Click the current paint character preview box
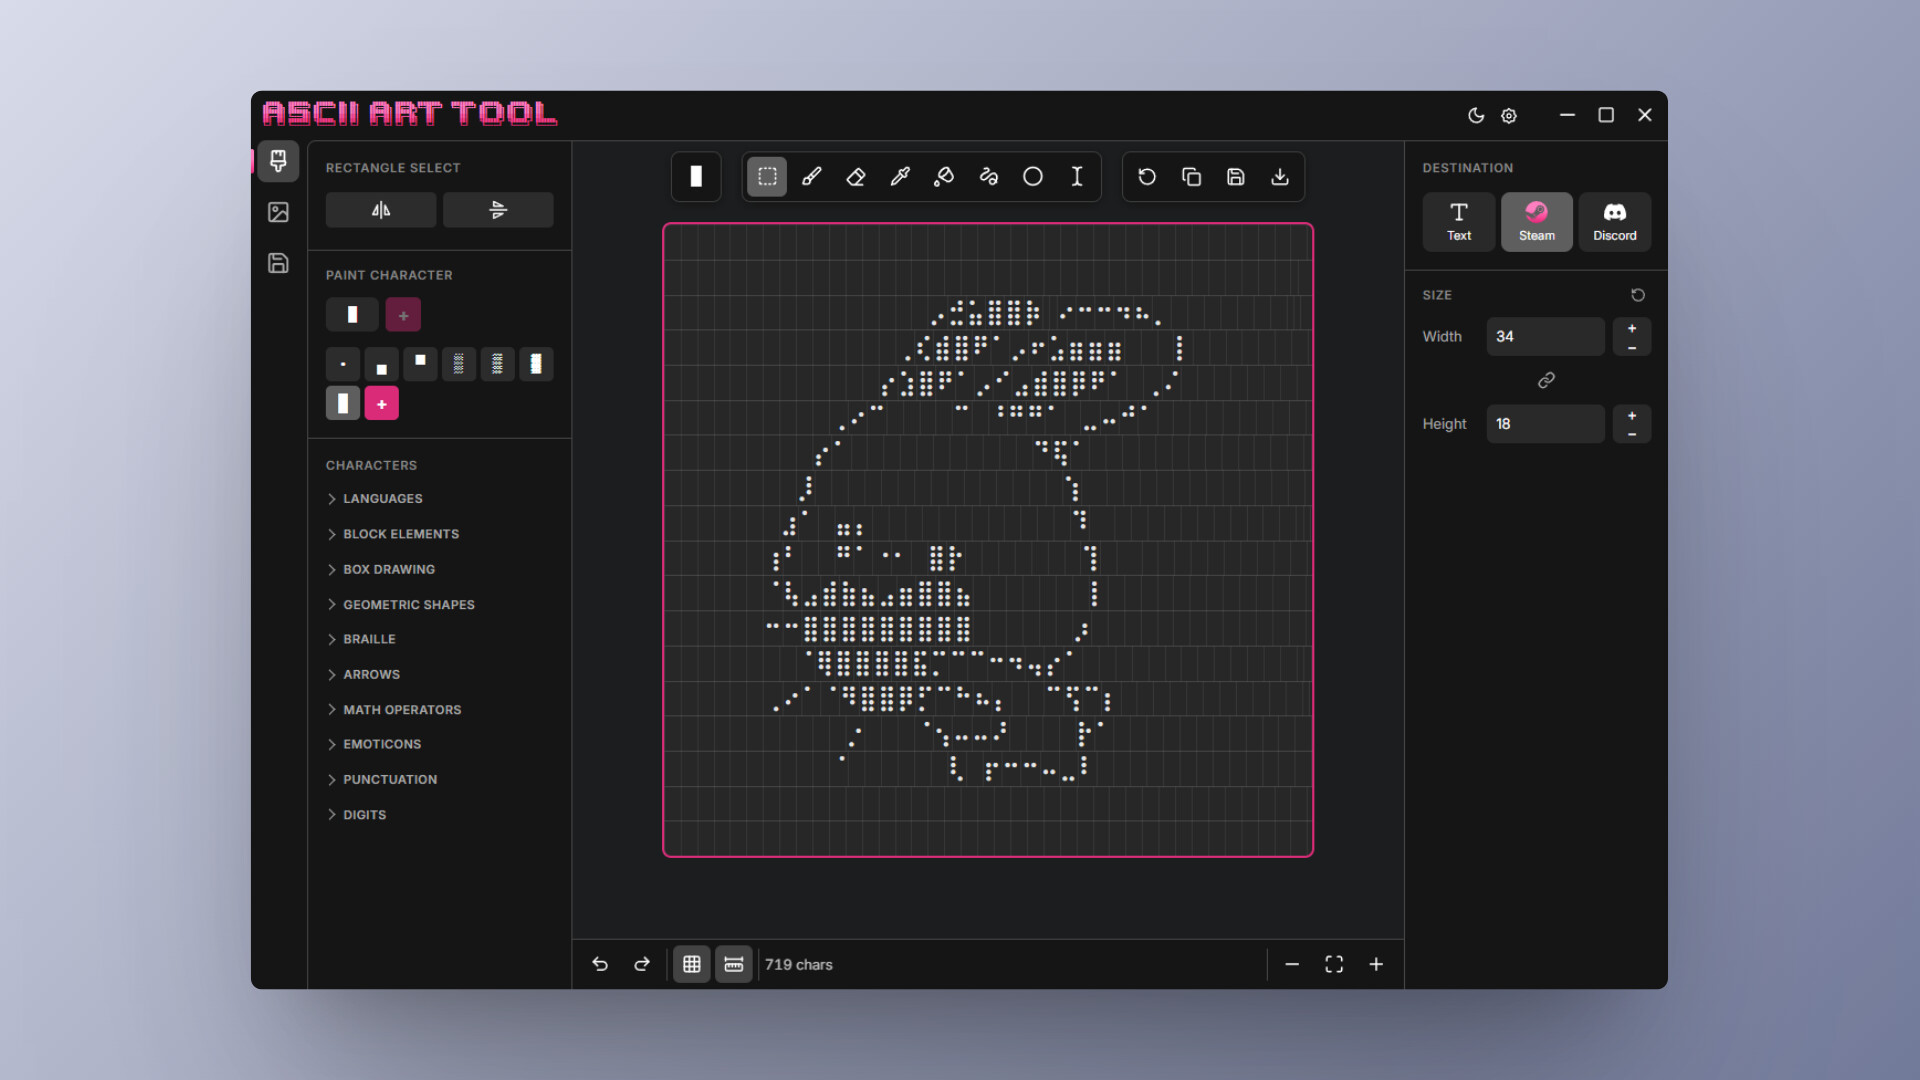This screenshot has height=1080, width=1920. click(352, 315)
